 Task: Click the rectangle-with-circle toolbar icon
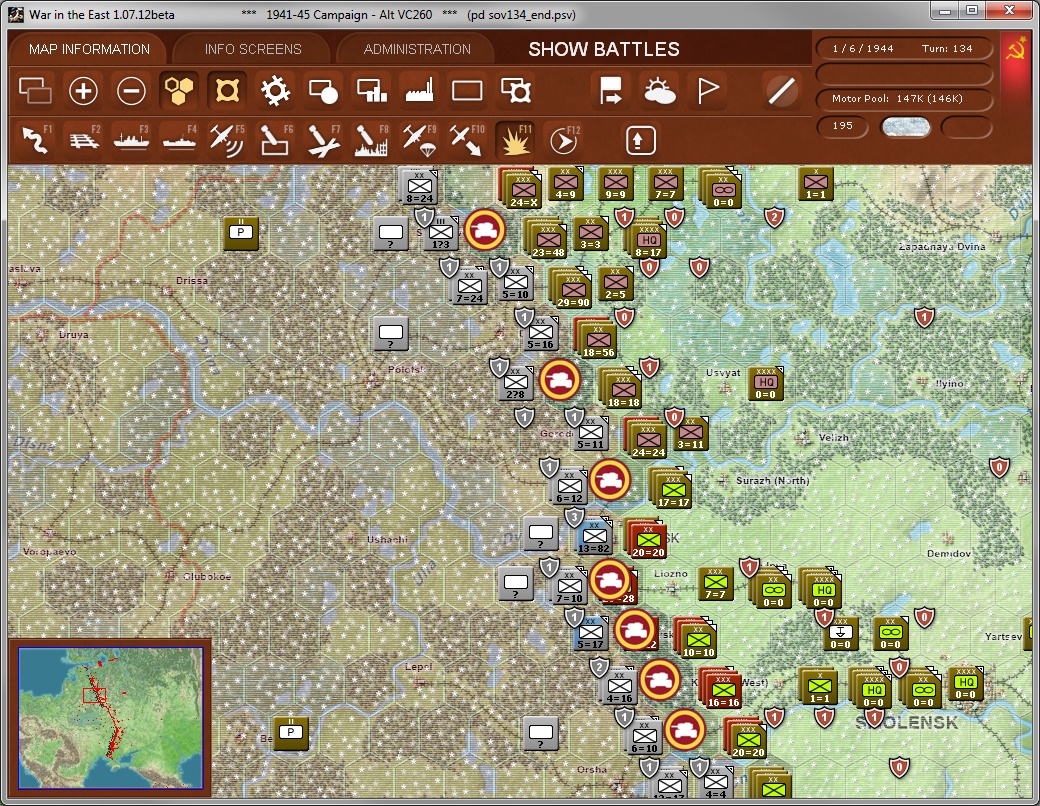point(324,90)
